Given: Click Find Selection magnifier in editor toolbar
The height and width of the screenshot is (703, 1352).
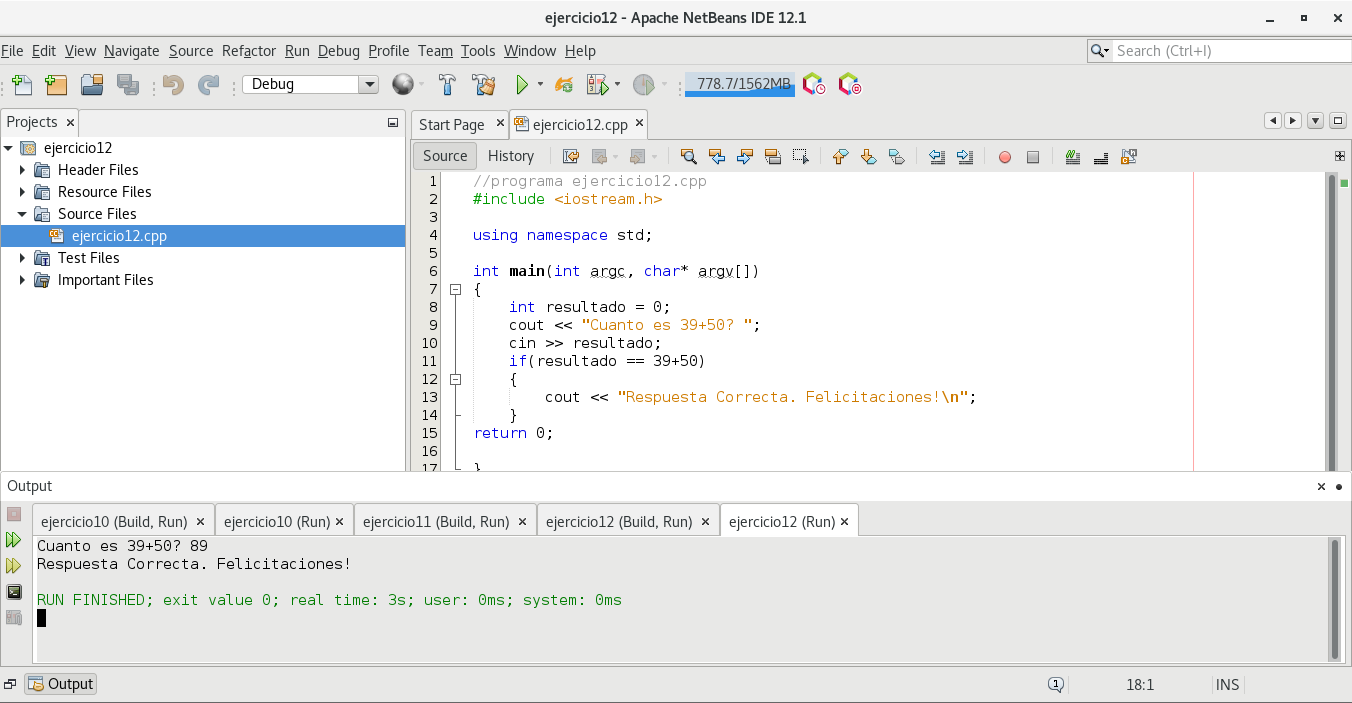Looking at the screenshot, I should click(688, 156).
